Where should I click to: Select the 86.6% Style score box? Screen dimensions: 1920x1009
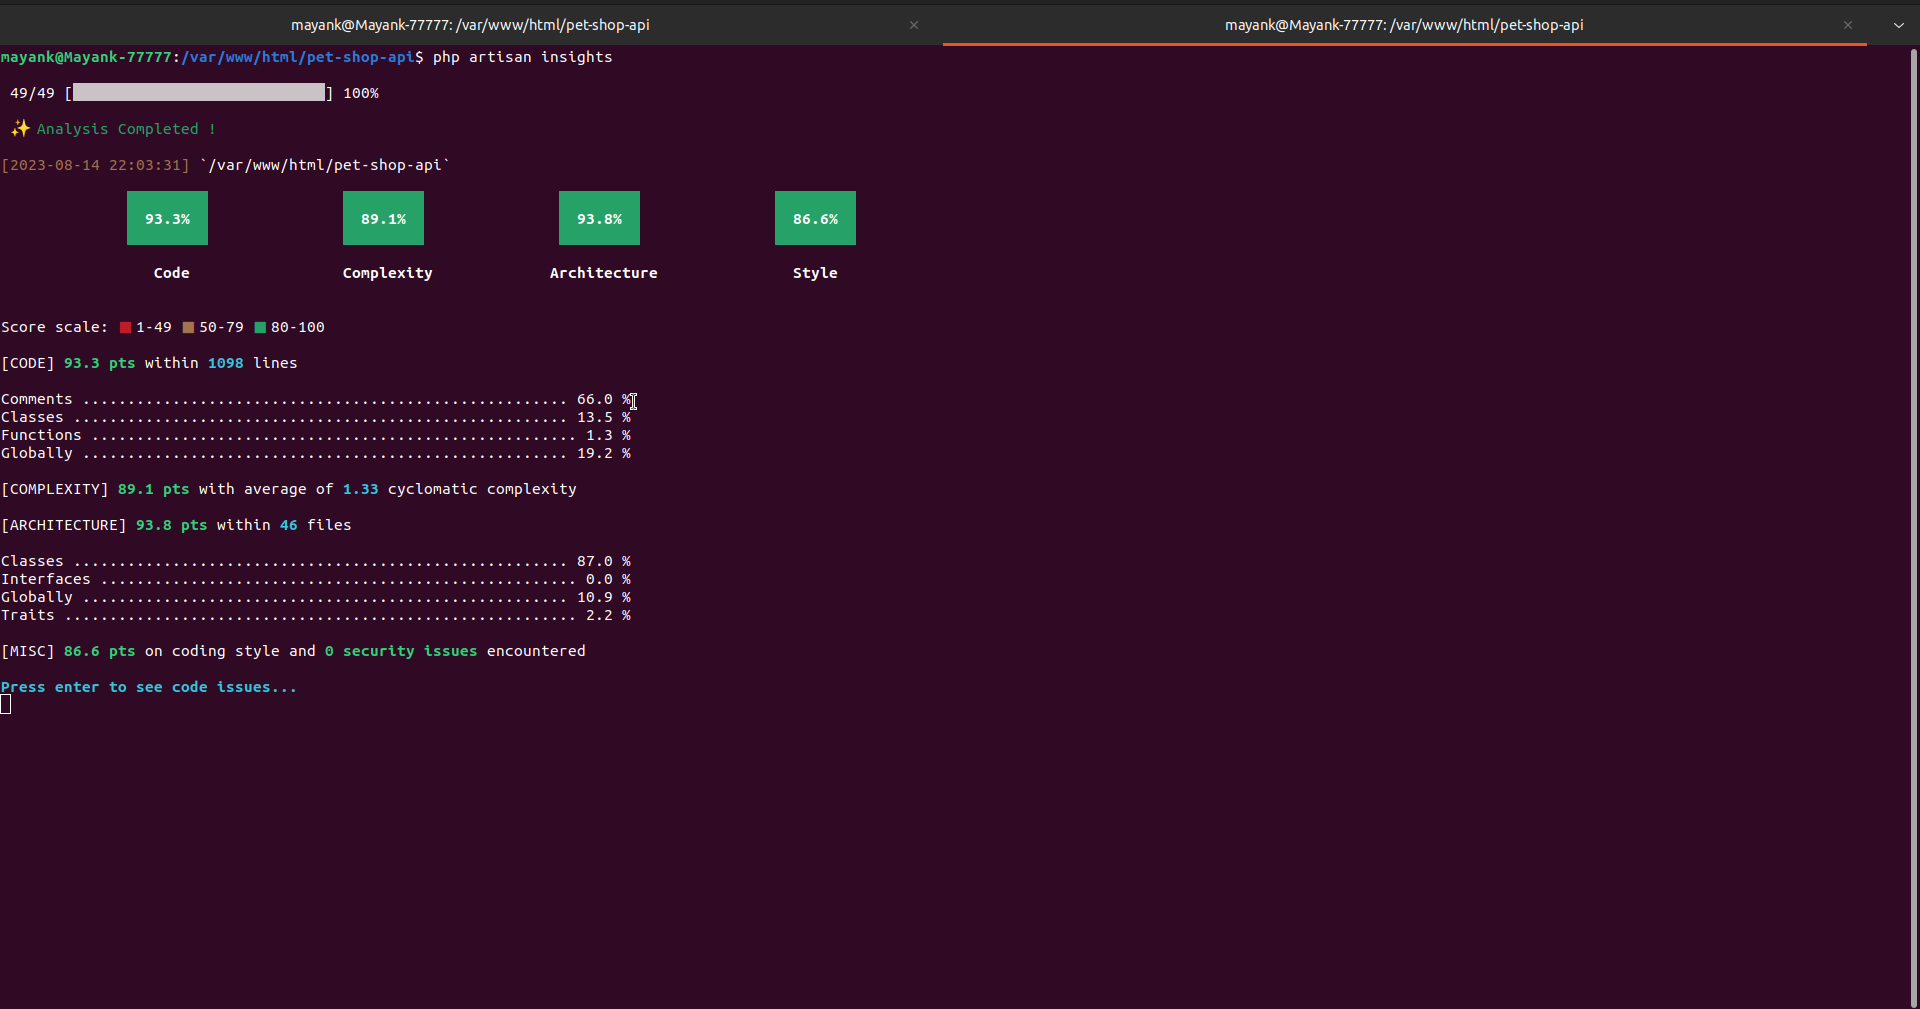814,218
